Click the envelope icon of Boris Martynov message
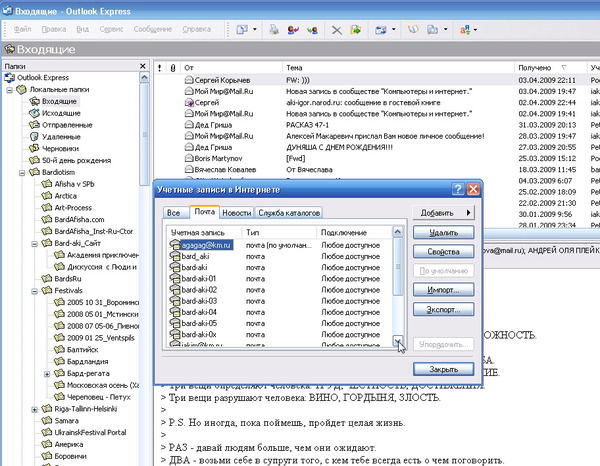 189,158
